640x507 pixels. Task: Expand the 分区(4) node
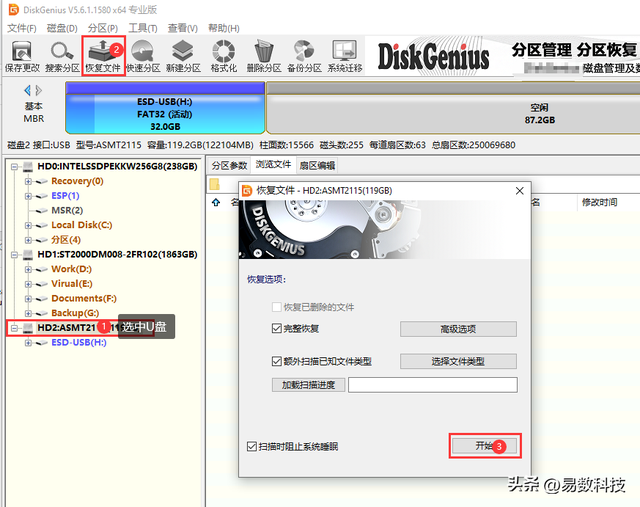click(28, 240)
